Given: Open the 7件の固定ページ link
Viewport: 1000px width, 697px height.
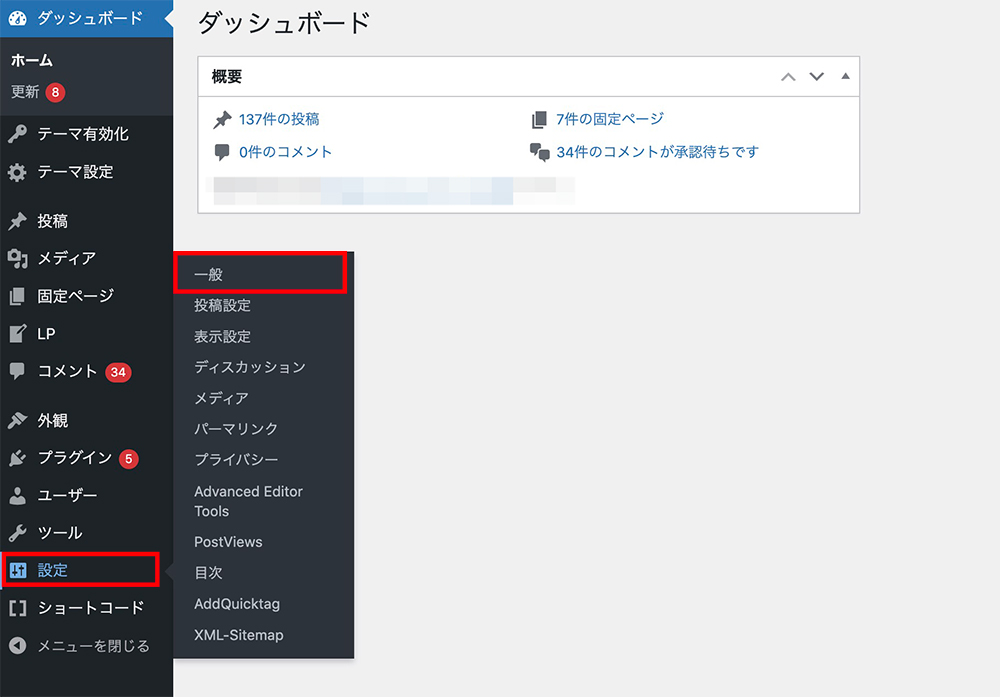Looking at the screenshot, I should click(610, 119).
